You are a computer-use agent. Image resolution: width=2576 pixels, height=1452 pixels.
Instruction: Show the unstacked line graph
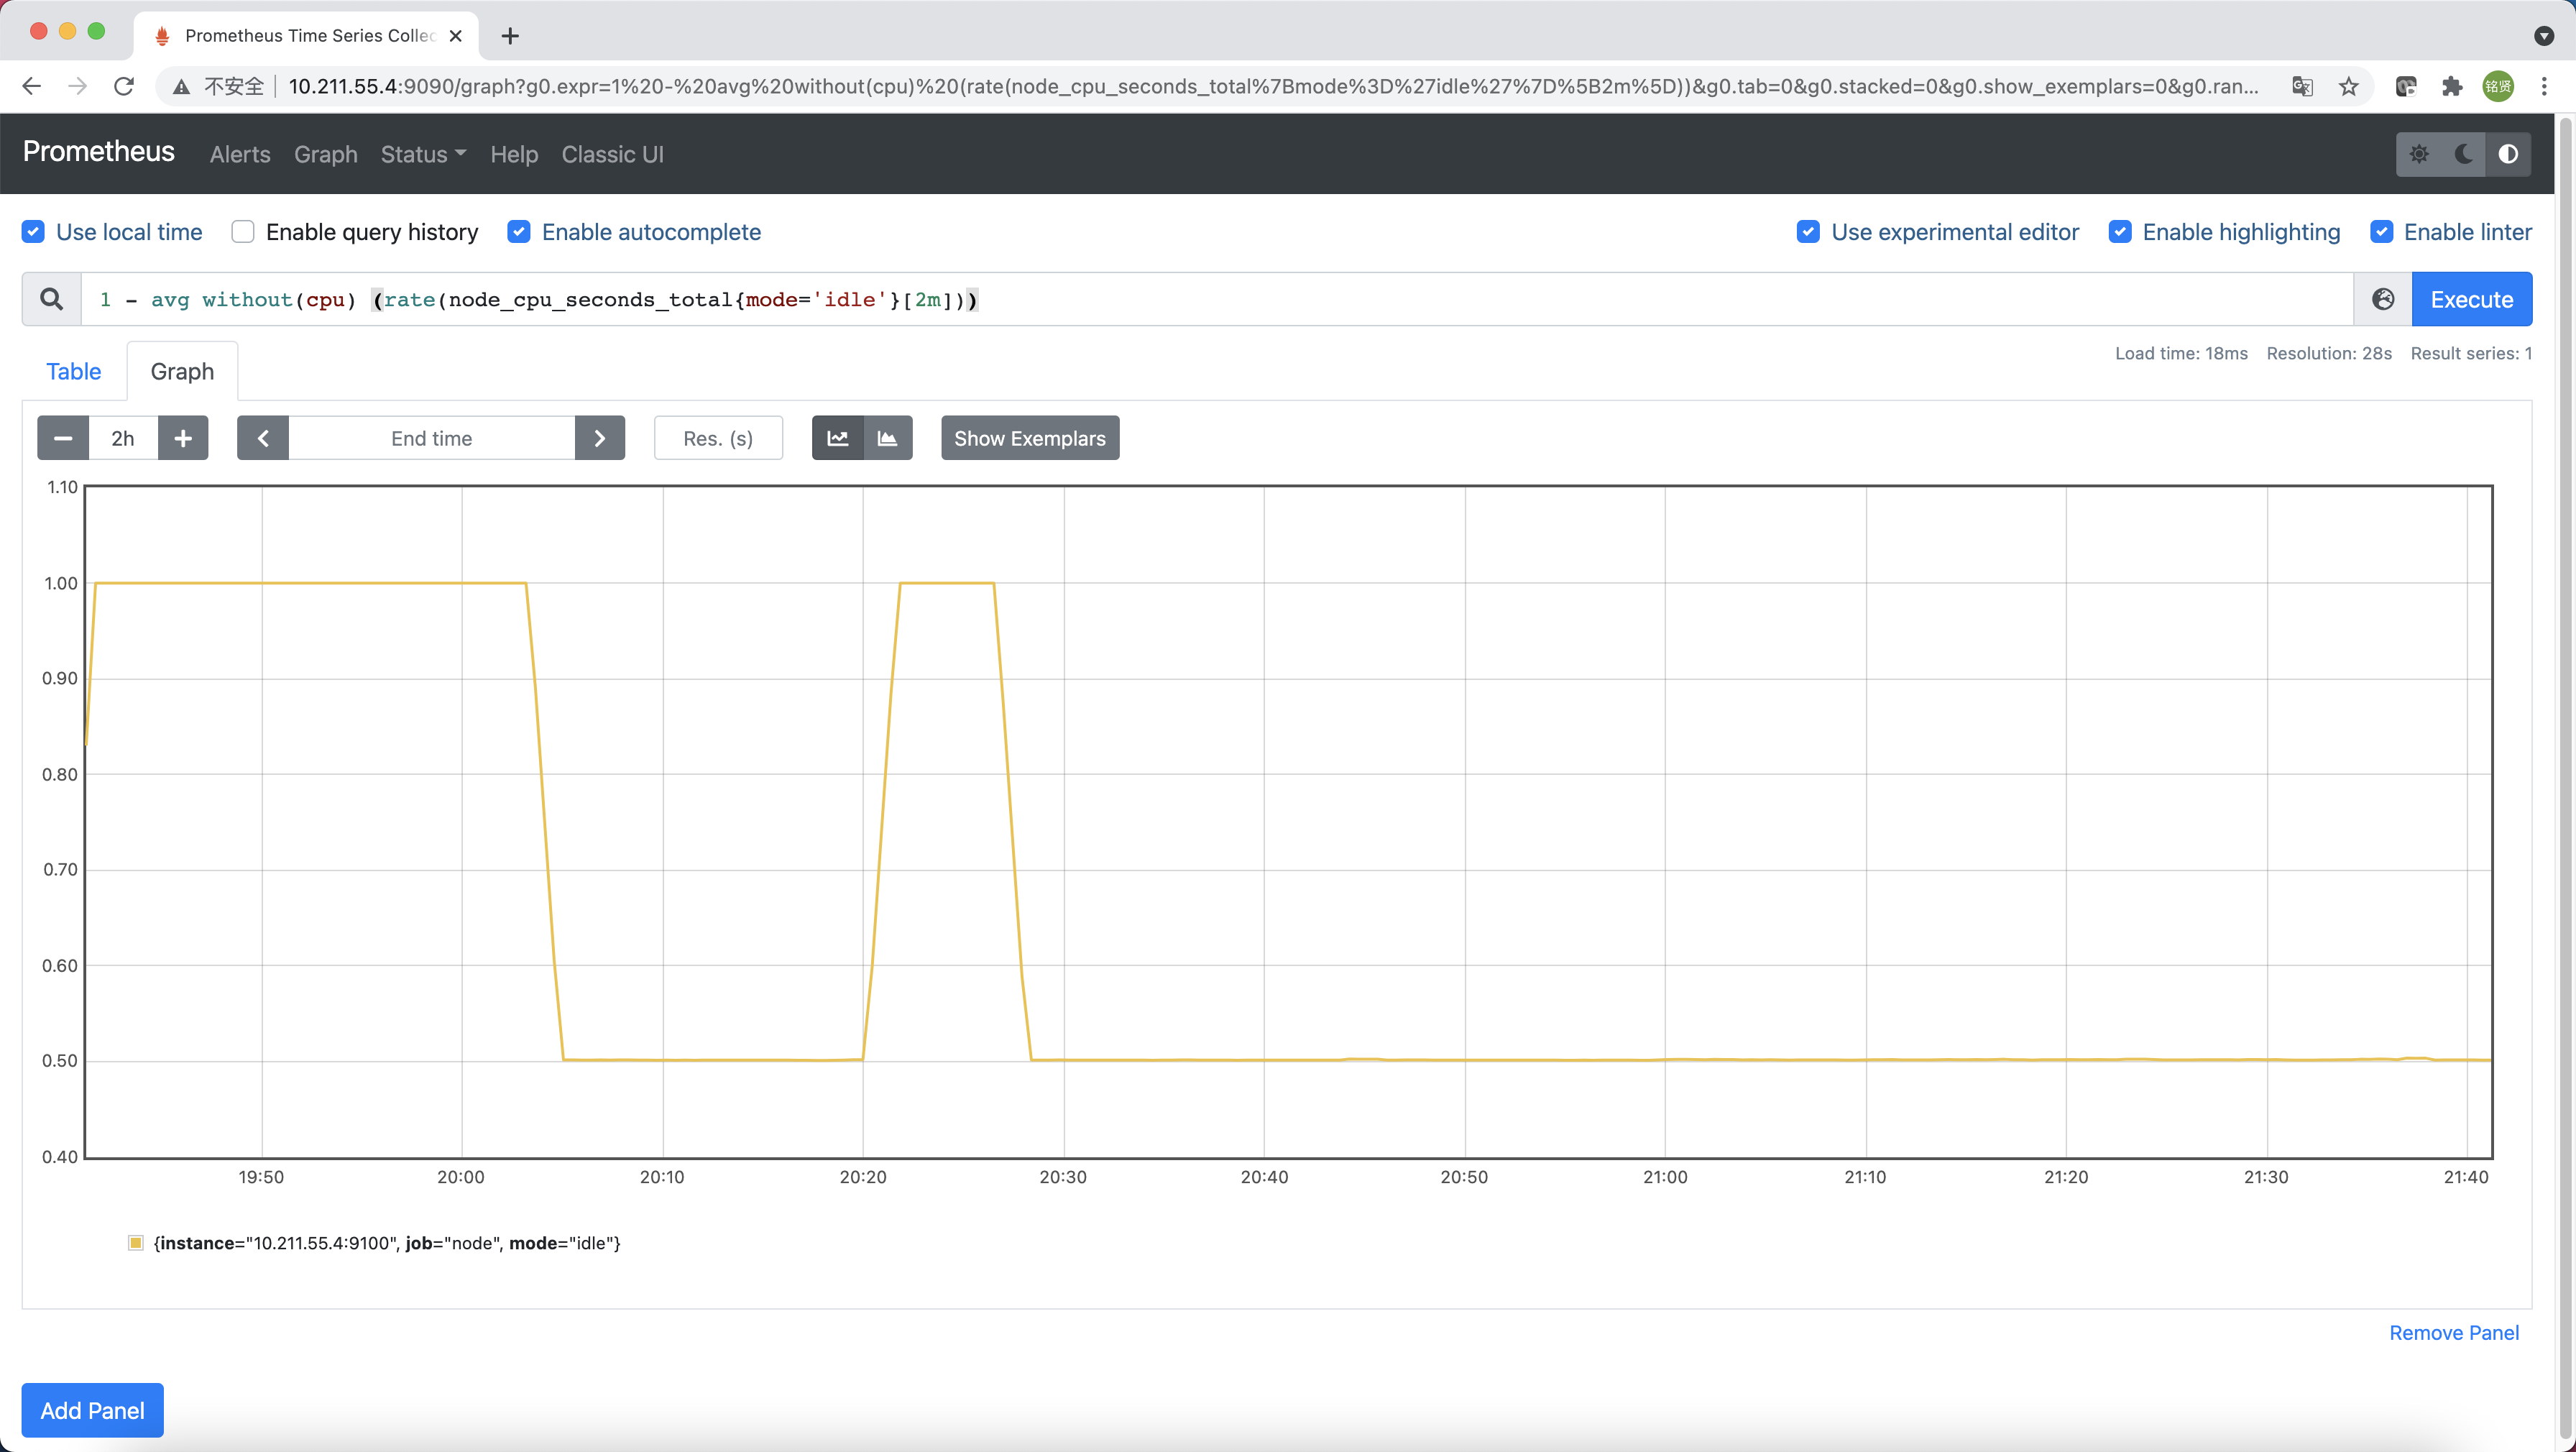point(838,438)
